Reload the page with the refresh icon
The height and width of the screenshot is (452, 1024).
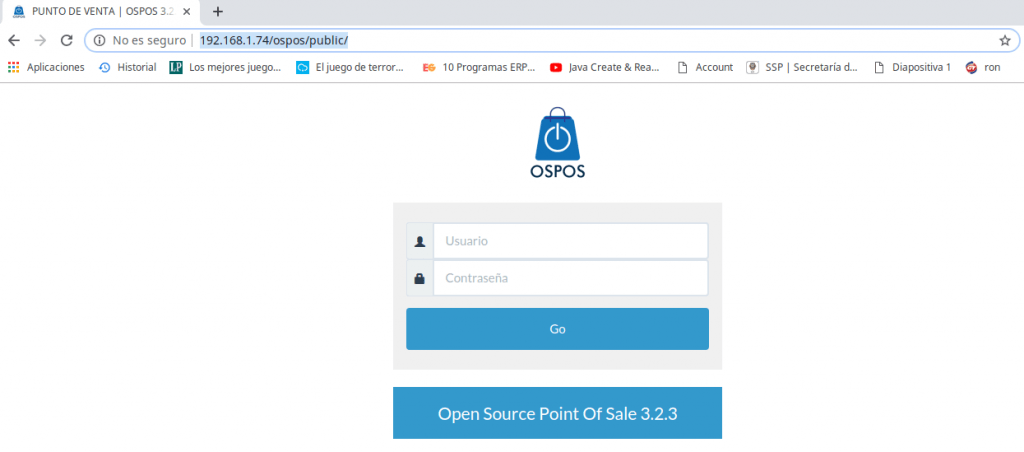click(66, 40)
